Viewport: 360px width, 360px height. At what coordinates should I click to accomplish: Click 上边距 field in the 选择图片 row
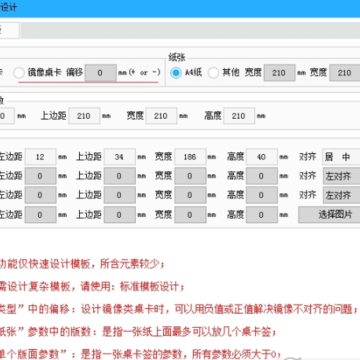coord(119,215)
